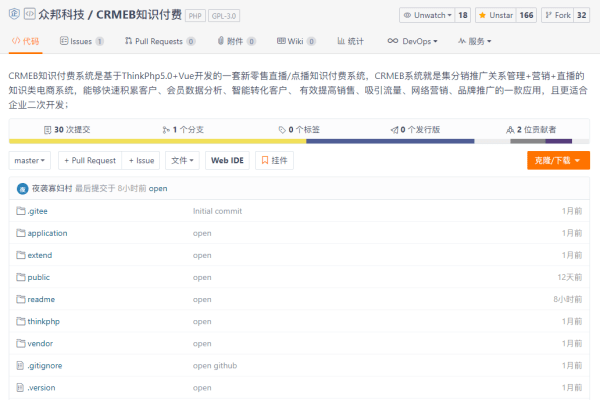The width and height of the screenshot is (600, 400).
Task: Open the vendor folder
Action: pos(40,343)
